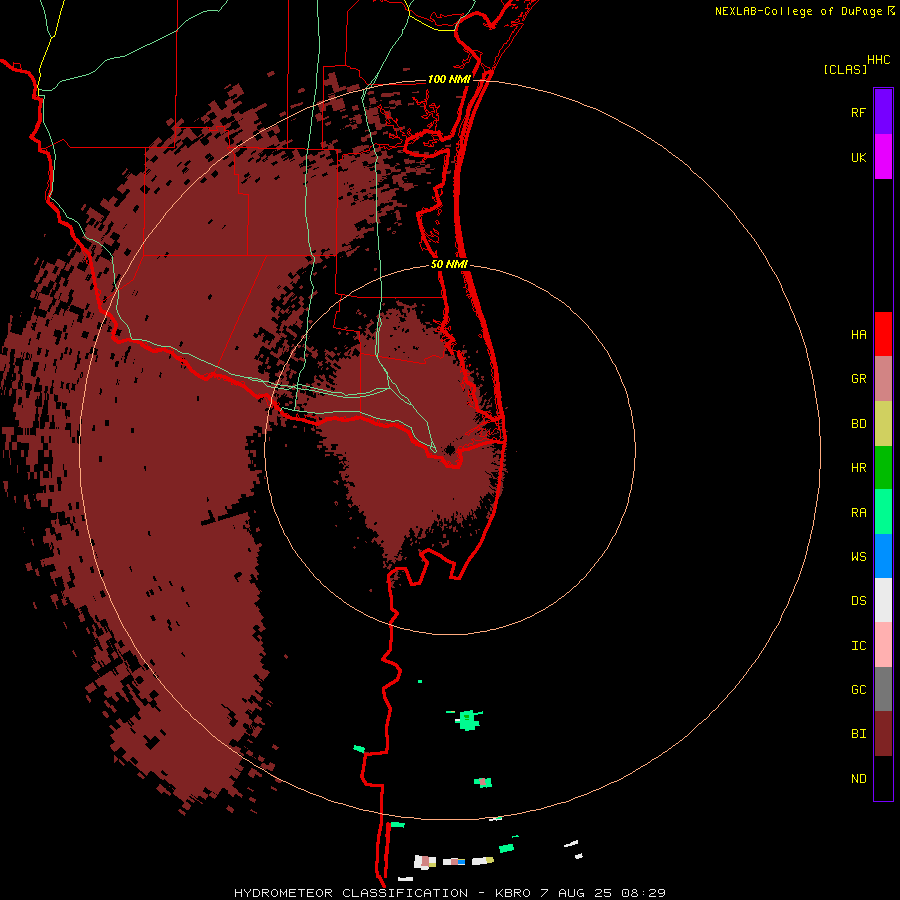Click the 'BD' legend label
900x900 pixels.
[858, 424]
